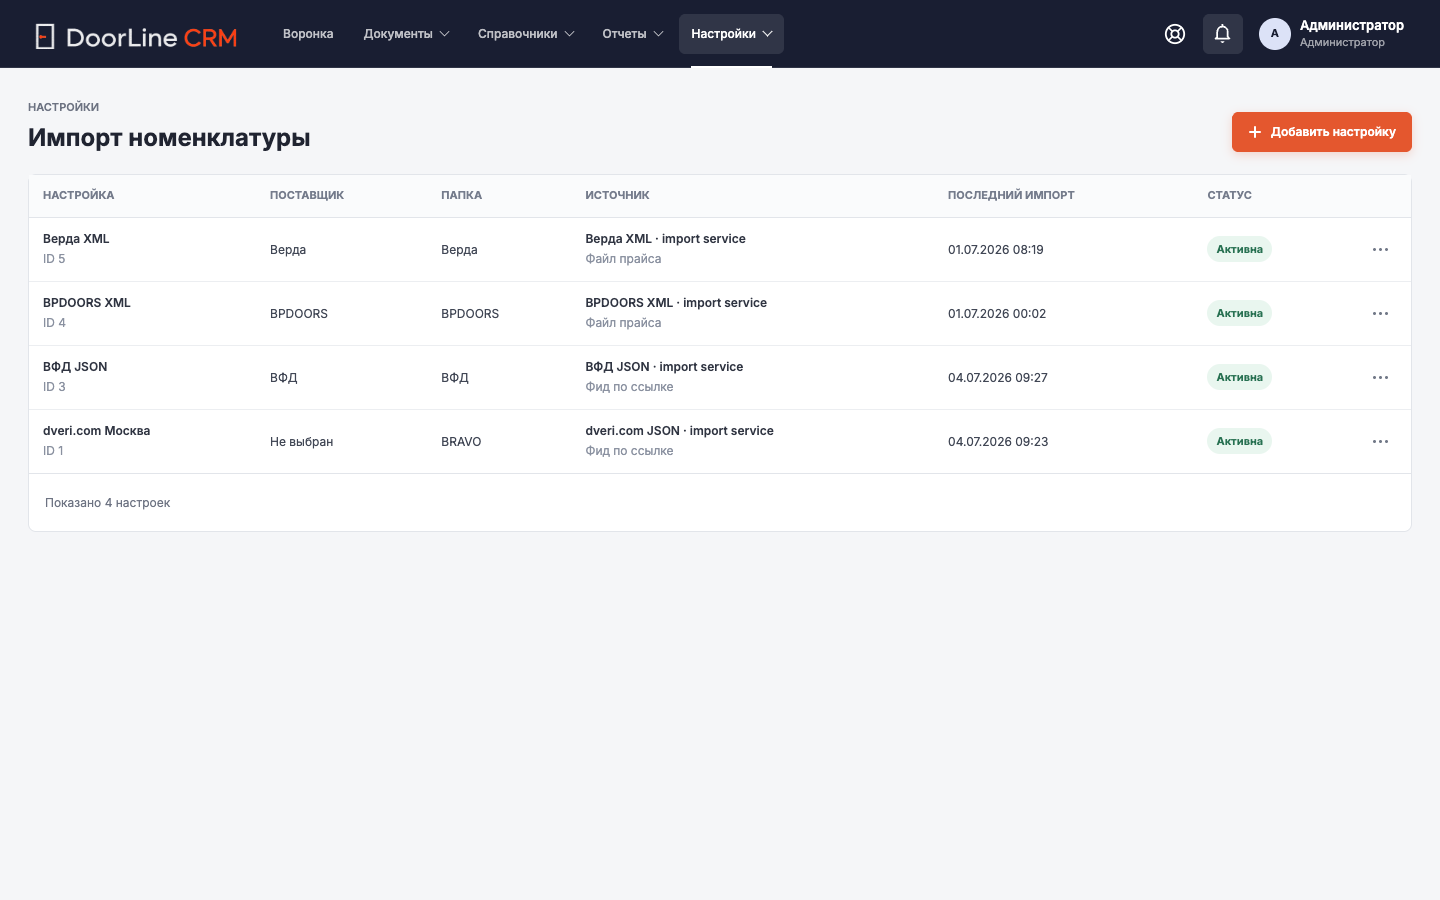This screenshot has height=900, width=1440.
Task: Expand the Настройки dropdown menu
Action: coord(731,34)
